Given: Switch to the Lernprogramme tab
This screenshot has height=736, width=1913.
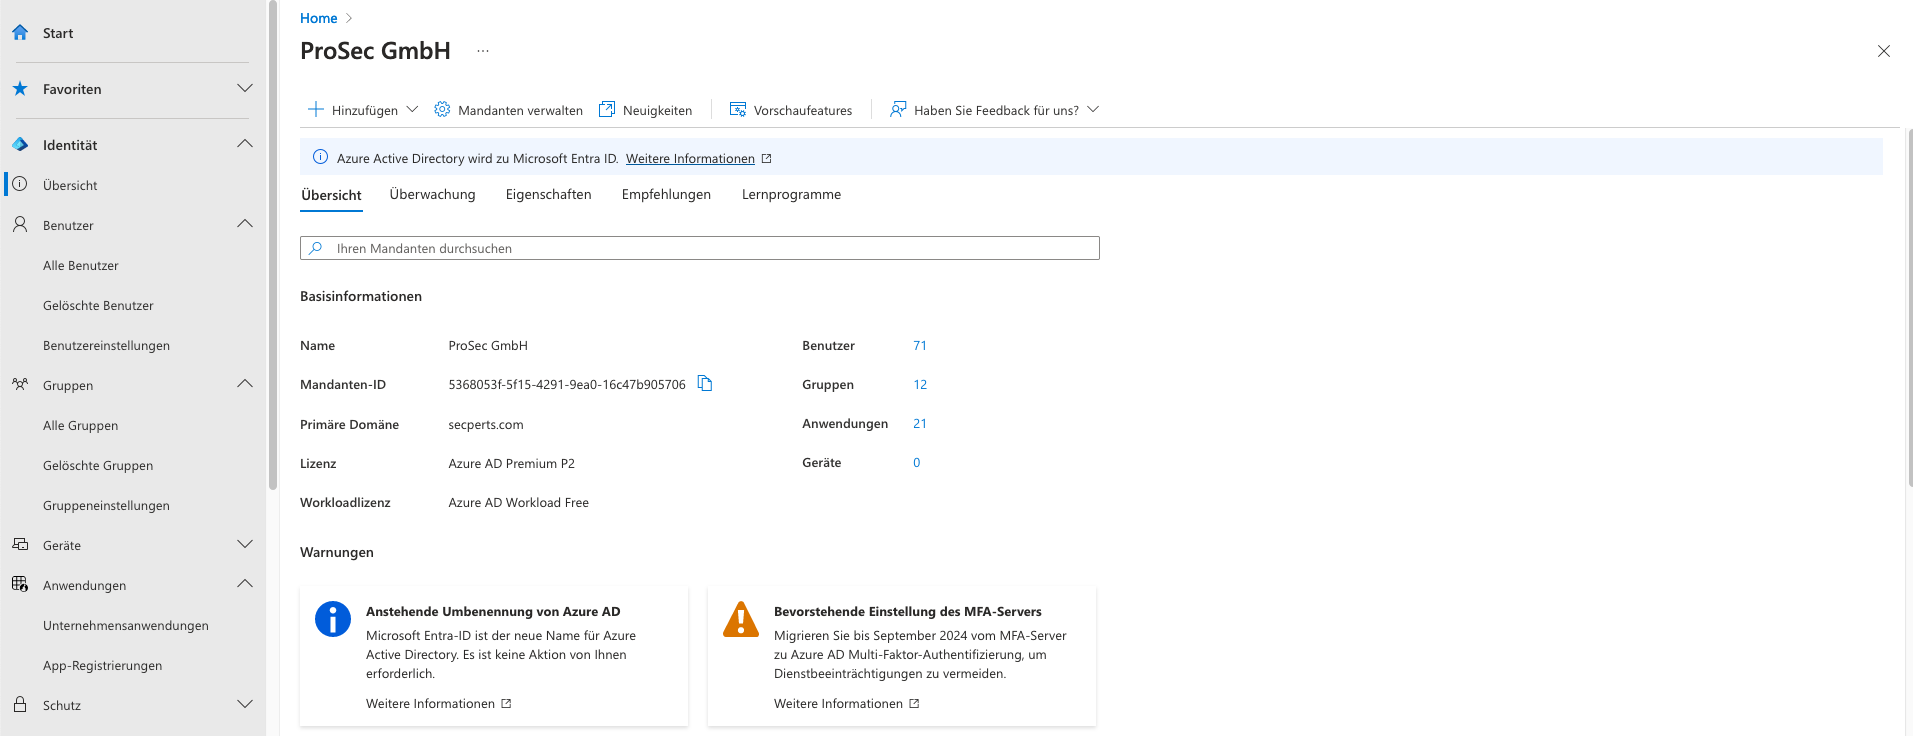Looking at the screenshot, I should coord(791,194).
